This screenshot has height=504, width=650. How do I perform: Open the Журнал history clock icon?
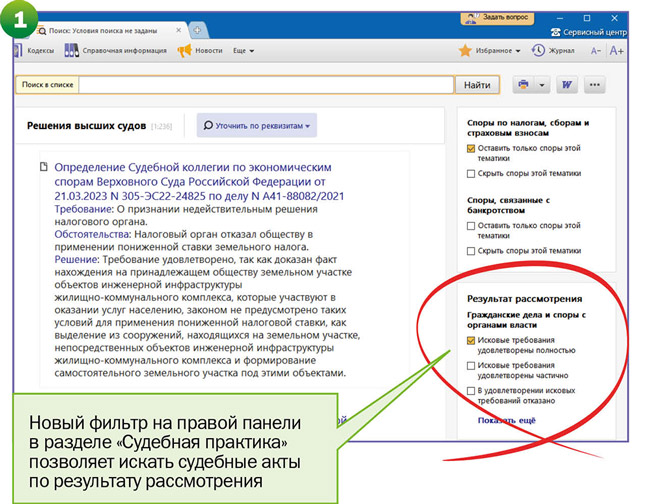(538, 50)
